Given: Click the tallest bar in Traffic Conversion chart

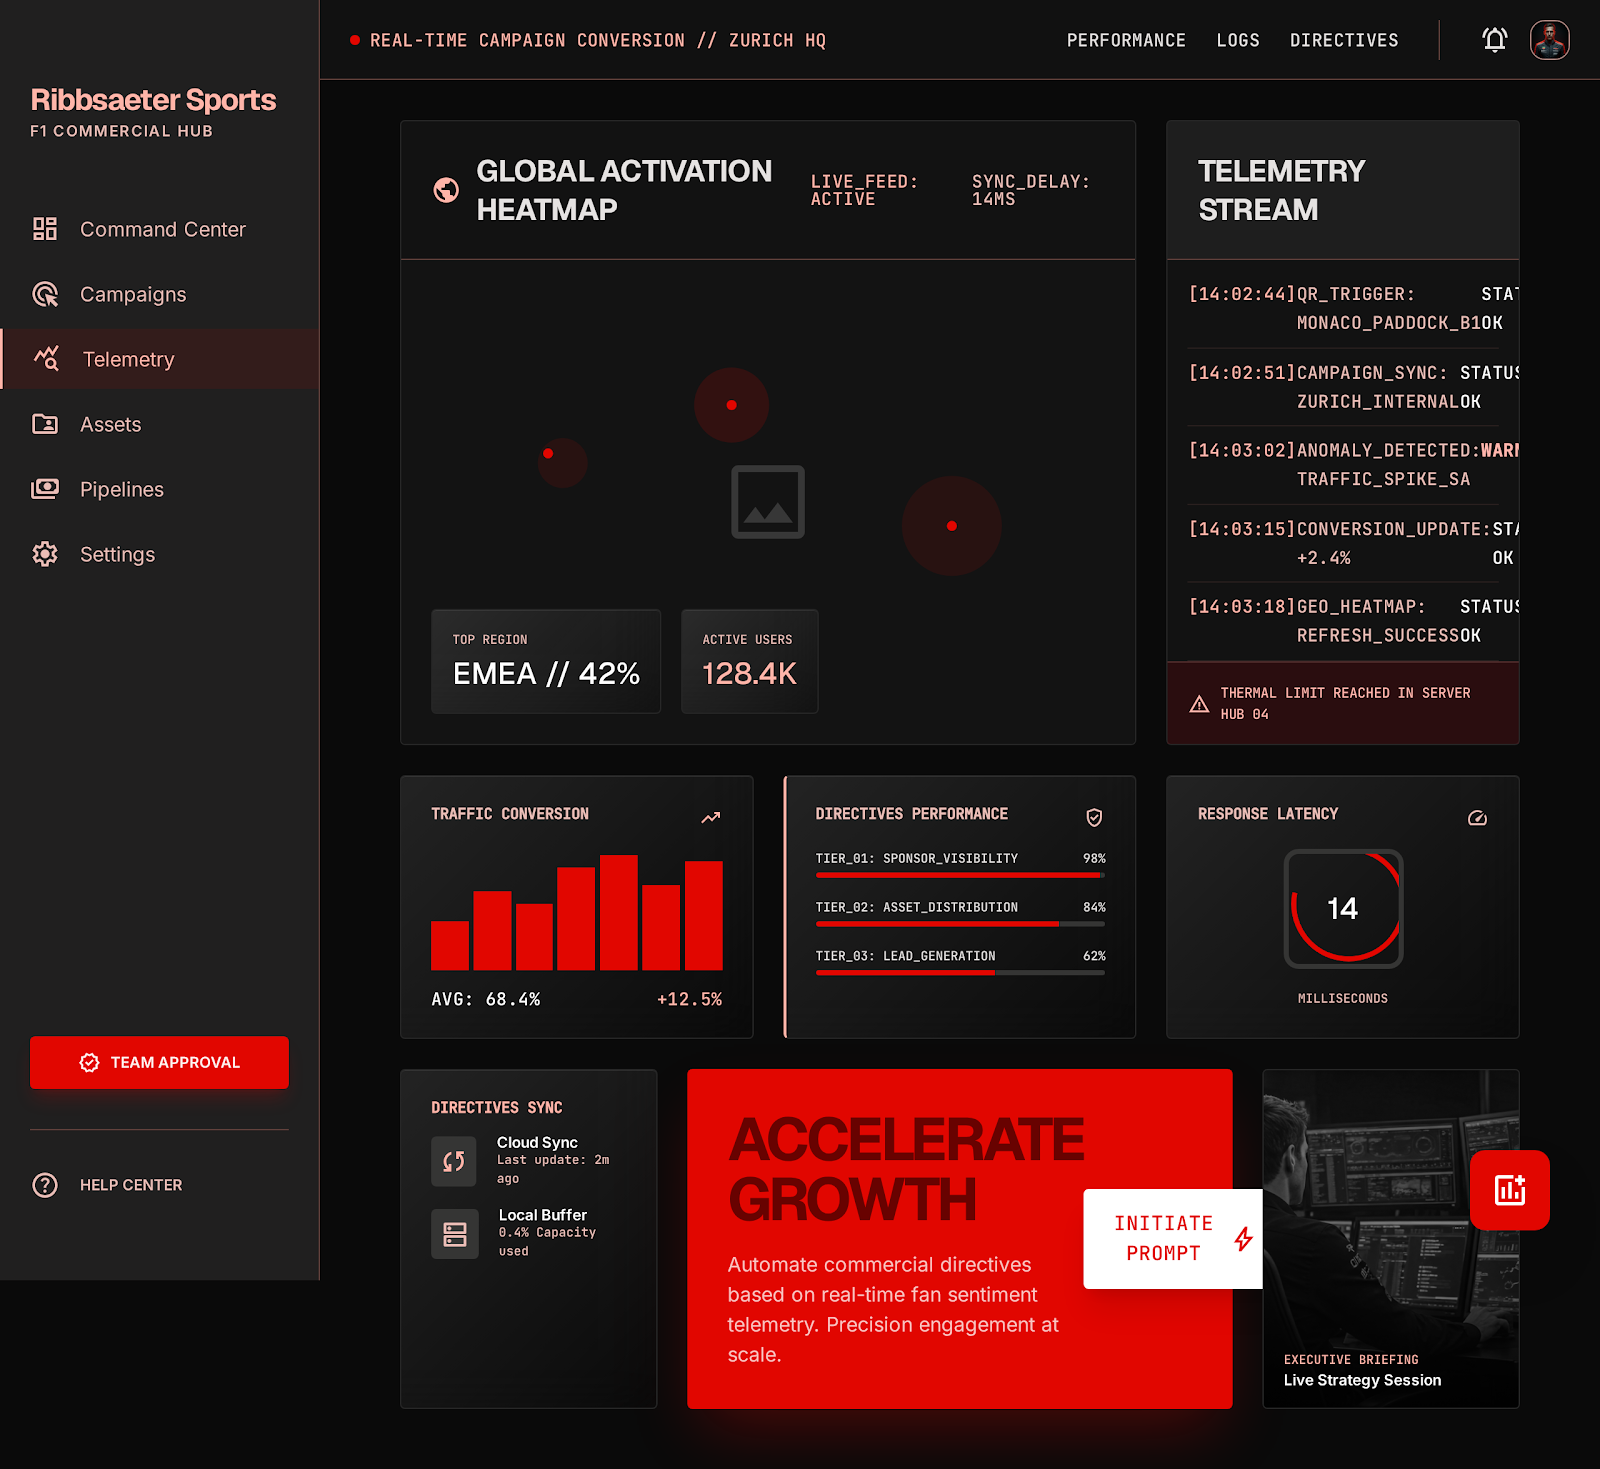Looking at the screenshot, I should pos(618,912).
